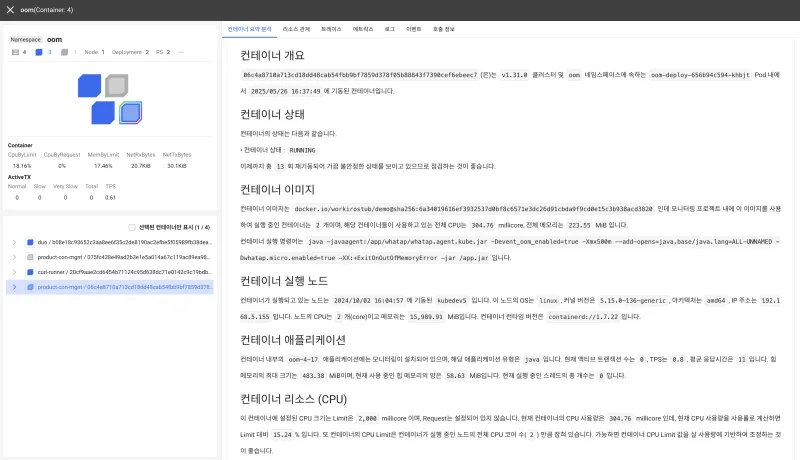Viewport: 800px width, 460px height.
Task: Click the blue status icon of duo row
Action: coord(30,242)
